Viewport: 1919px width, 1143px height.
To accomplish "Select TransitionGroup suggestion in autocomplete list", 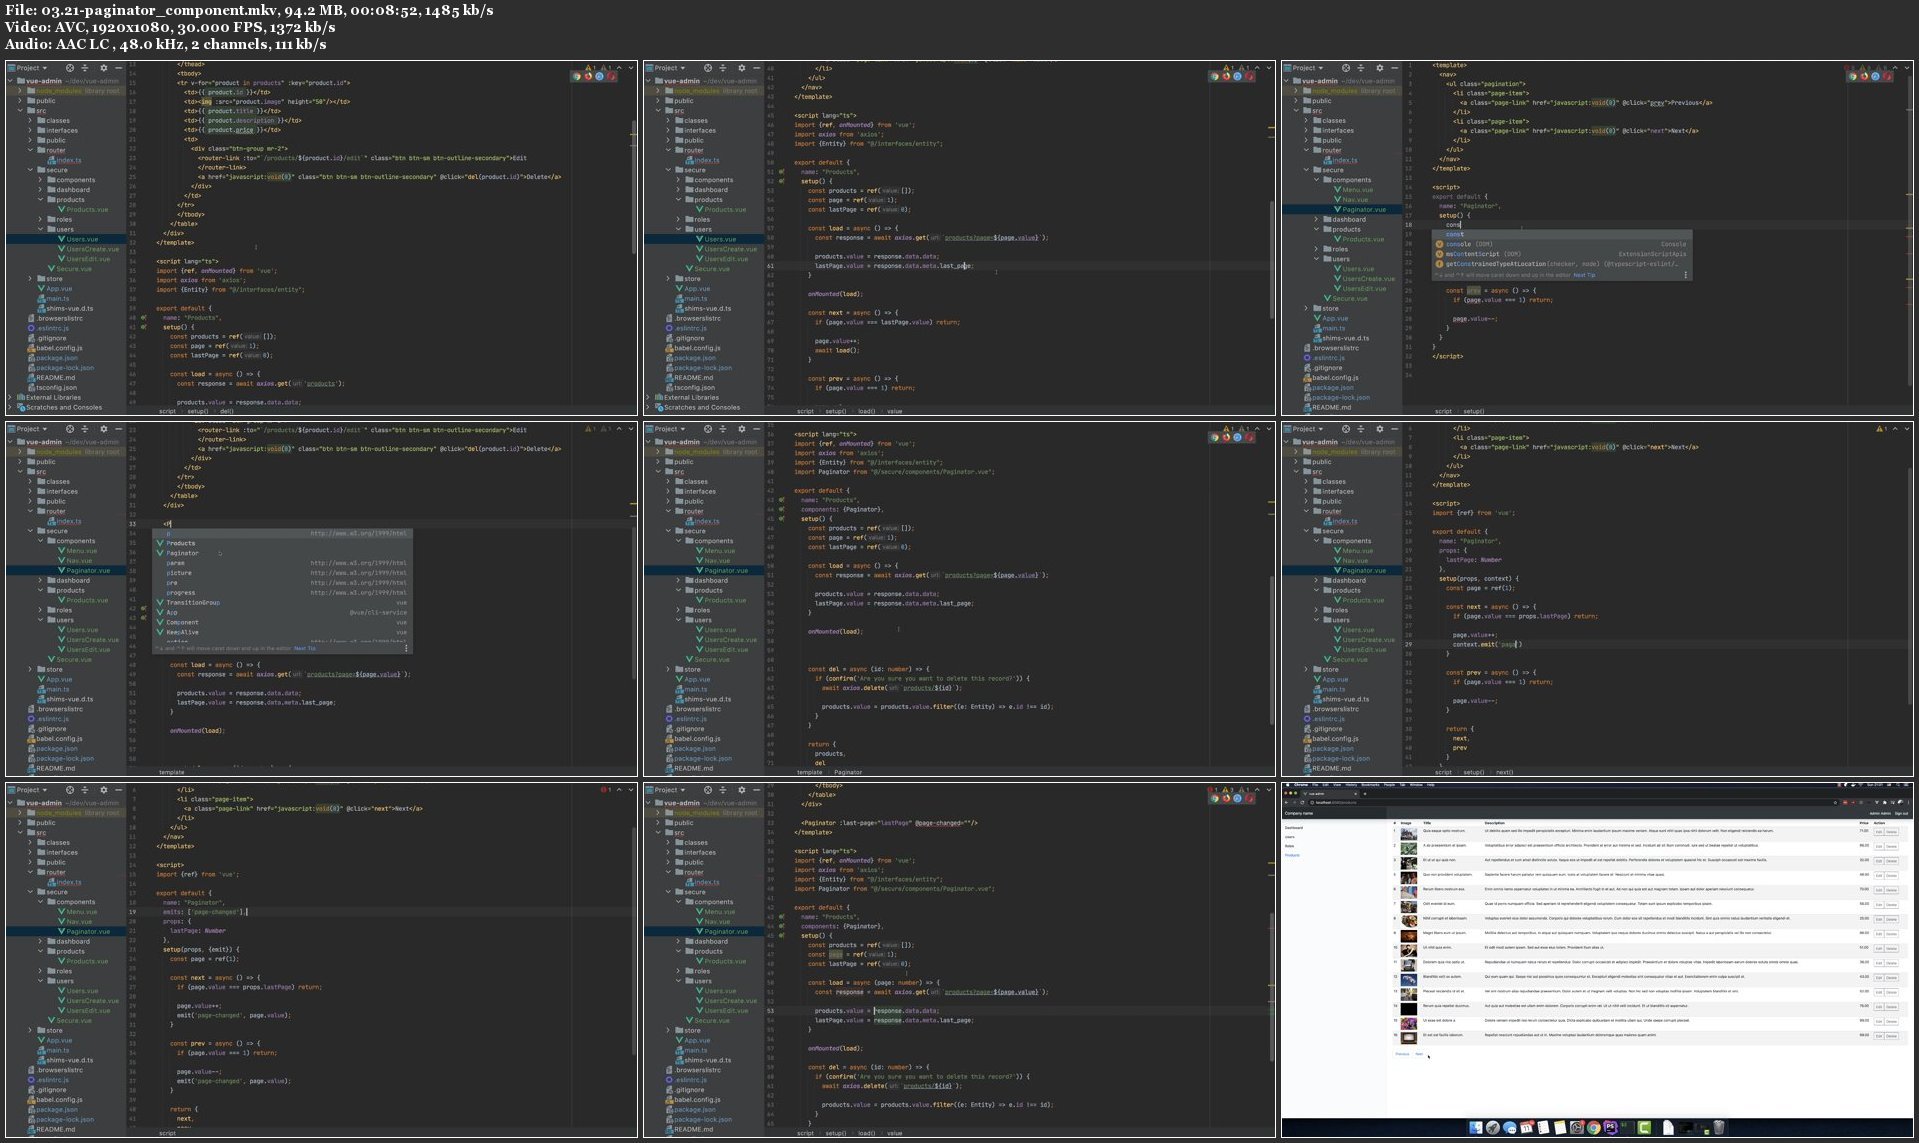I will 282,603.
